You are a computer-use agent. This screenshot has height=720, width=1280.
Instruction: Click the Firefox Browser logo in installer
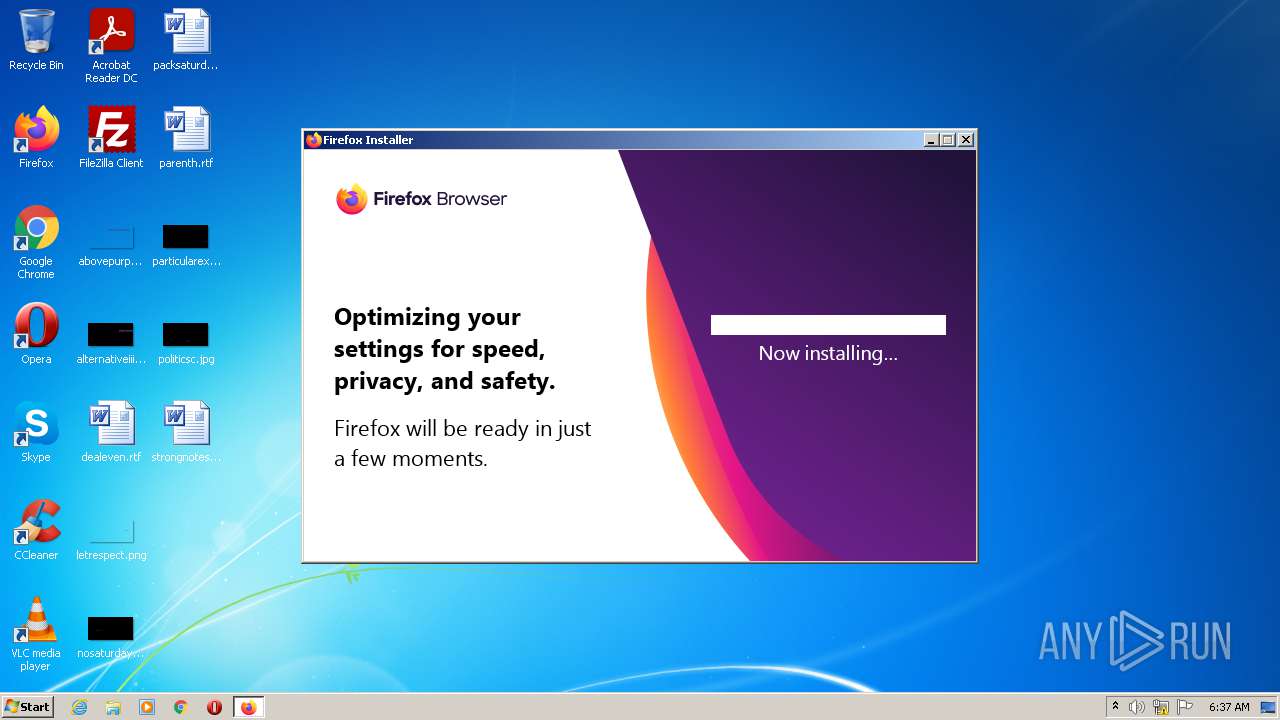[x=422, y=199]
